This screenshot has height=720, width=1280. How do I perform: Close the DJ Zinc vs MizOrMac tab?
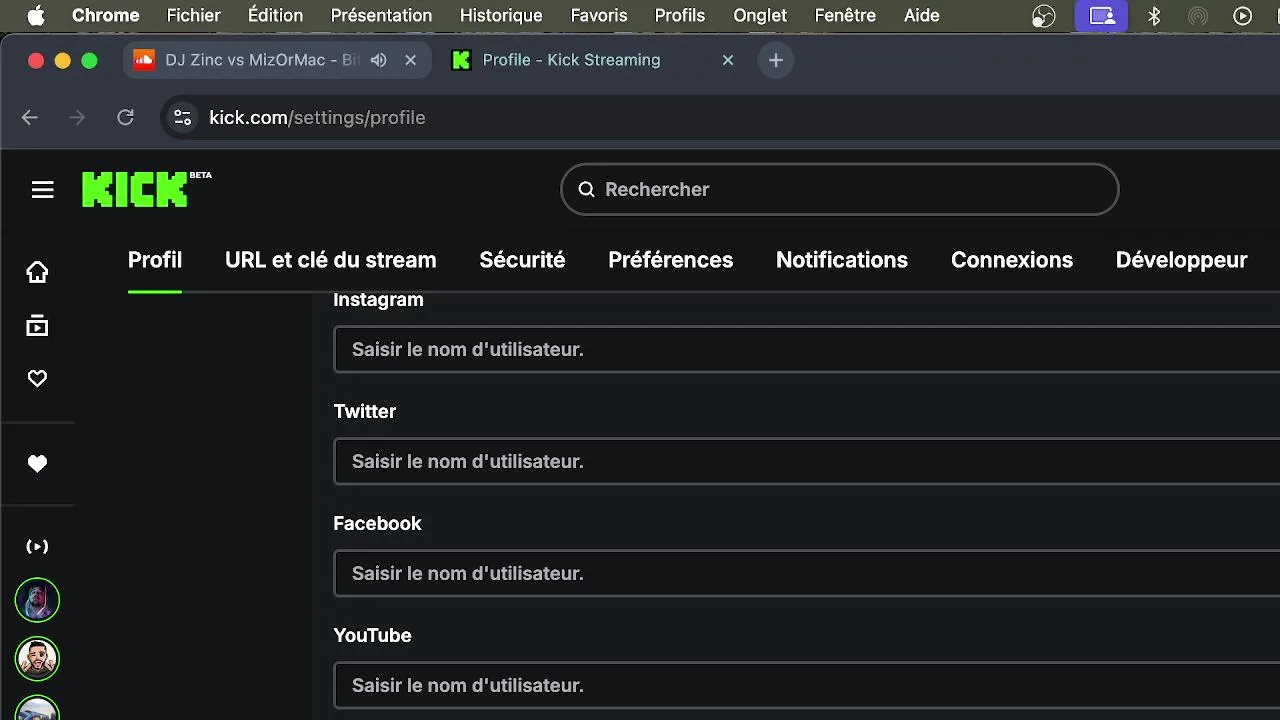(410, 60)
